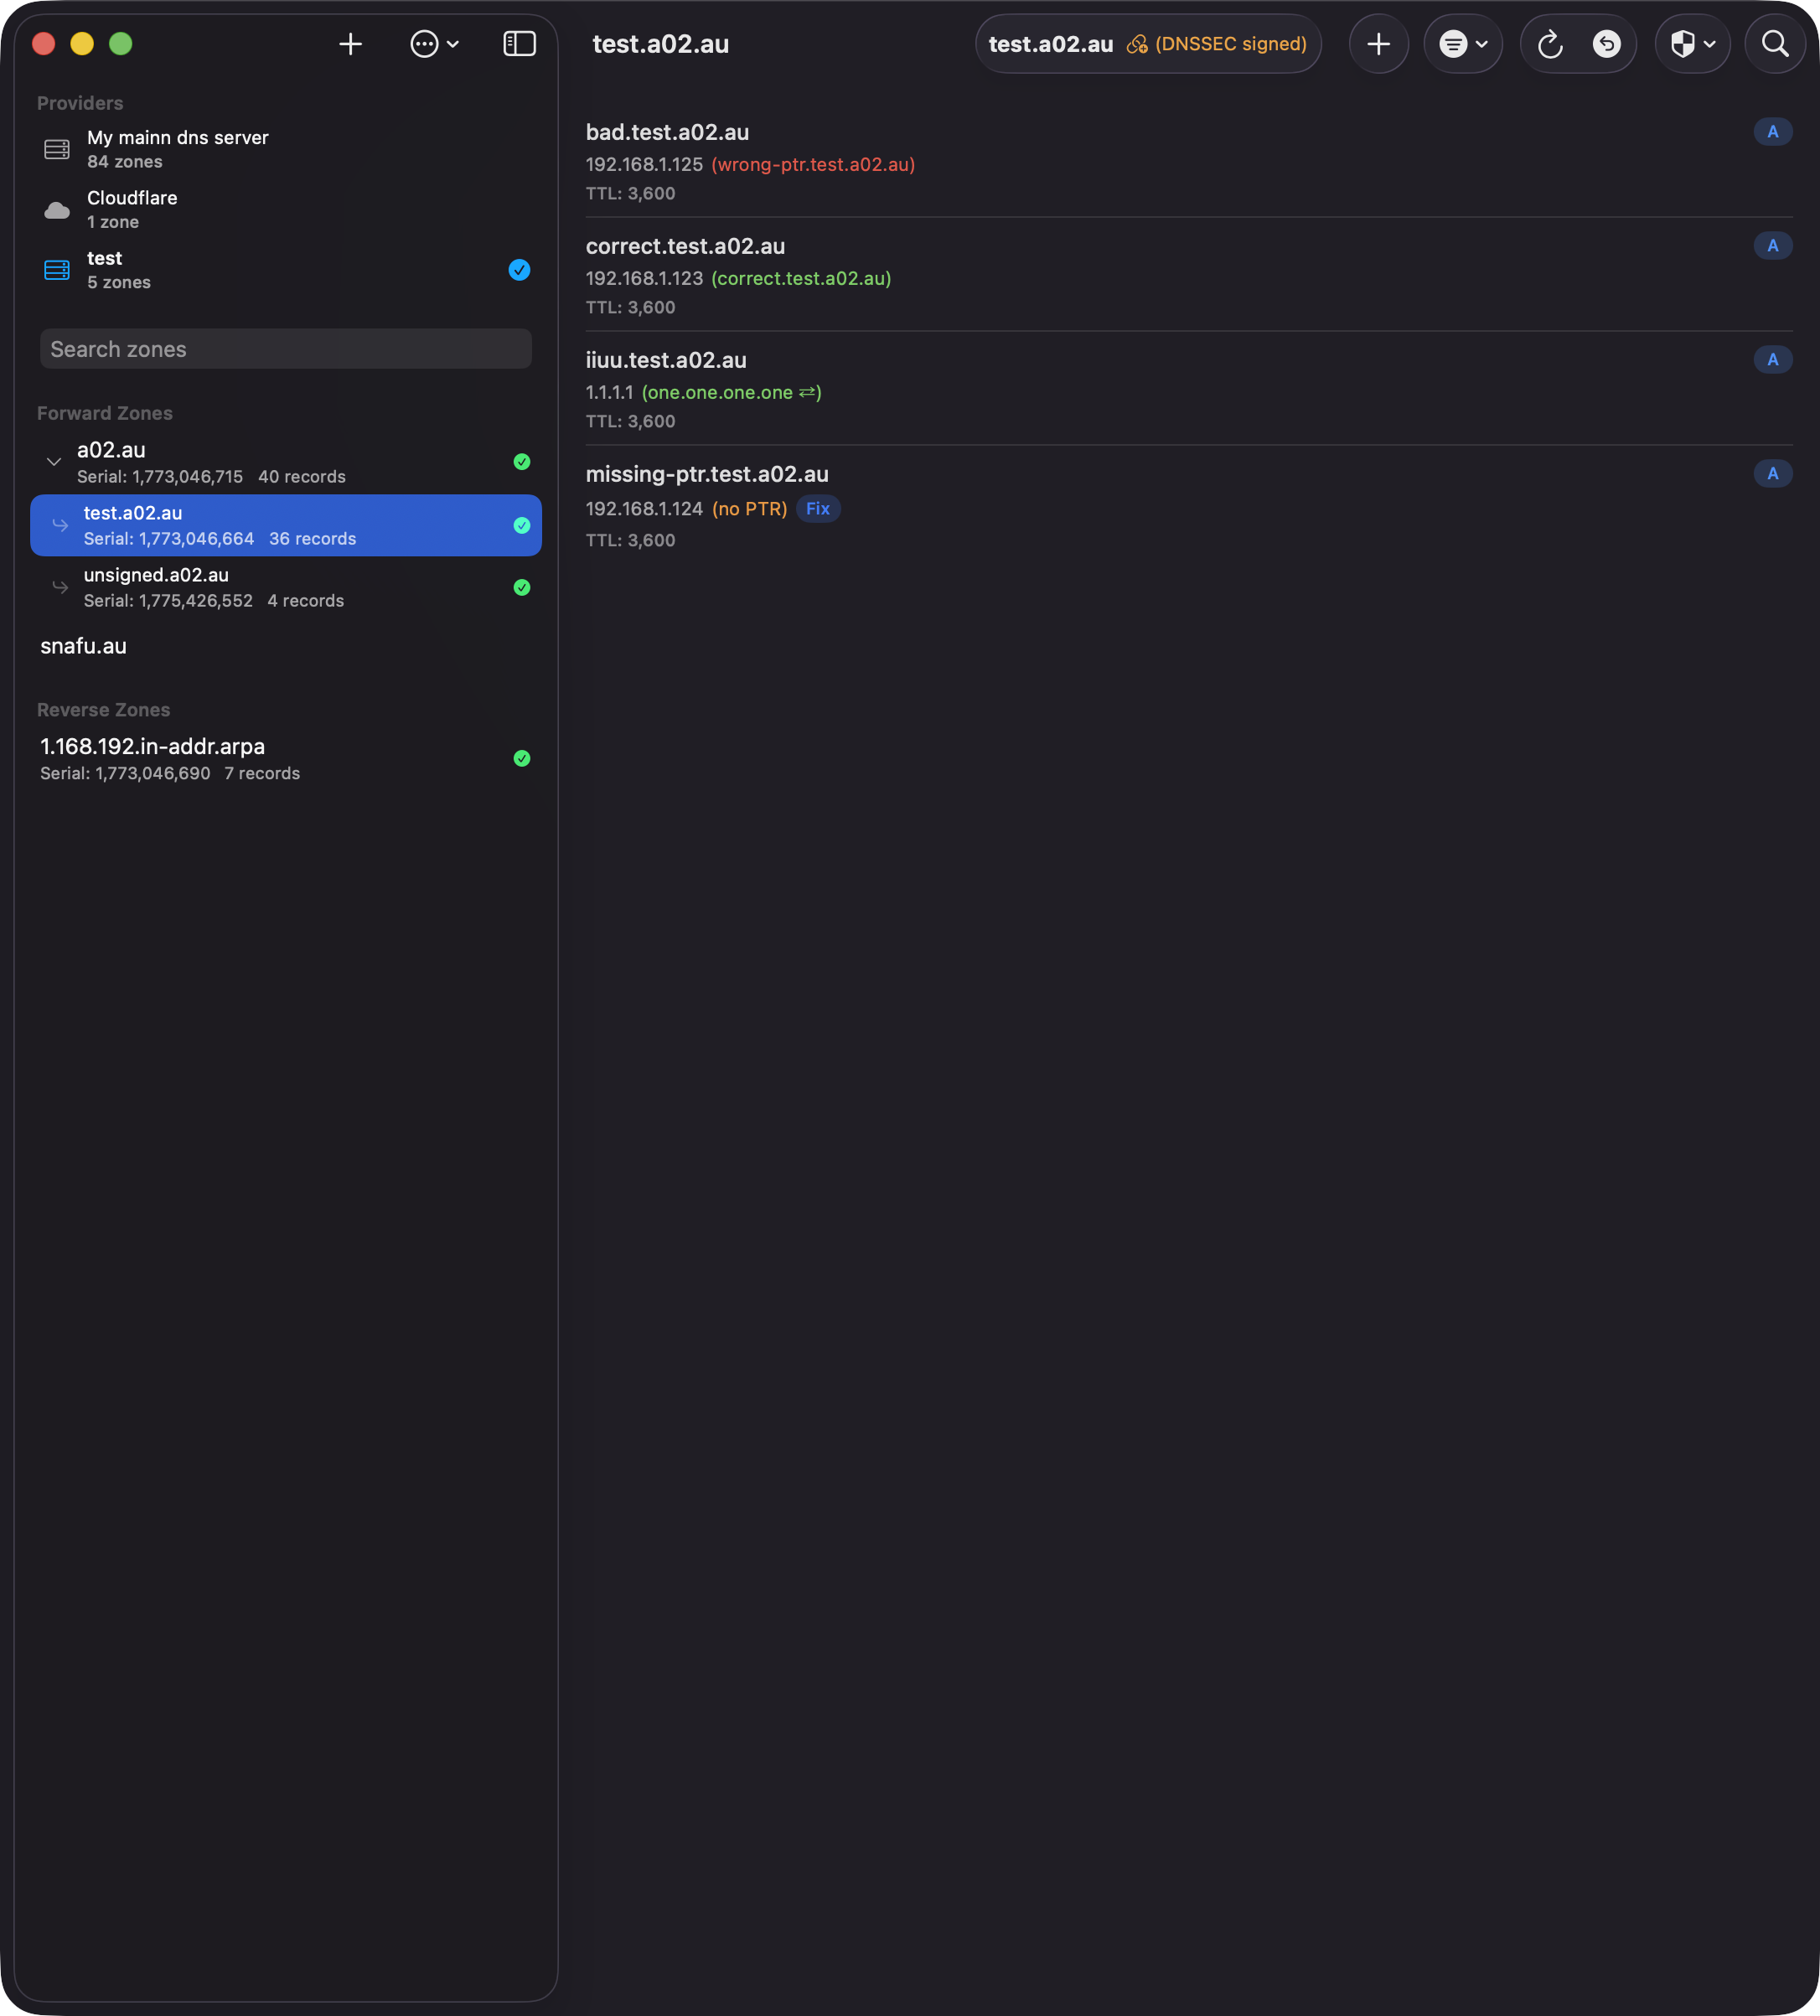Select the a02.au forward zone

pyautogui.click(x=285, y=462)
